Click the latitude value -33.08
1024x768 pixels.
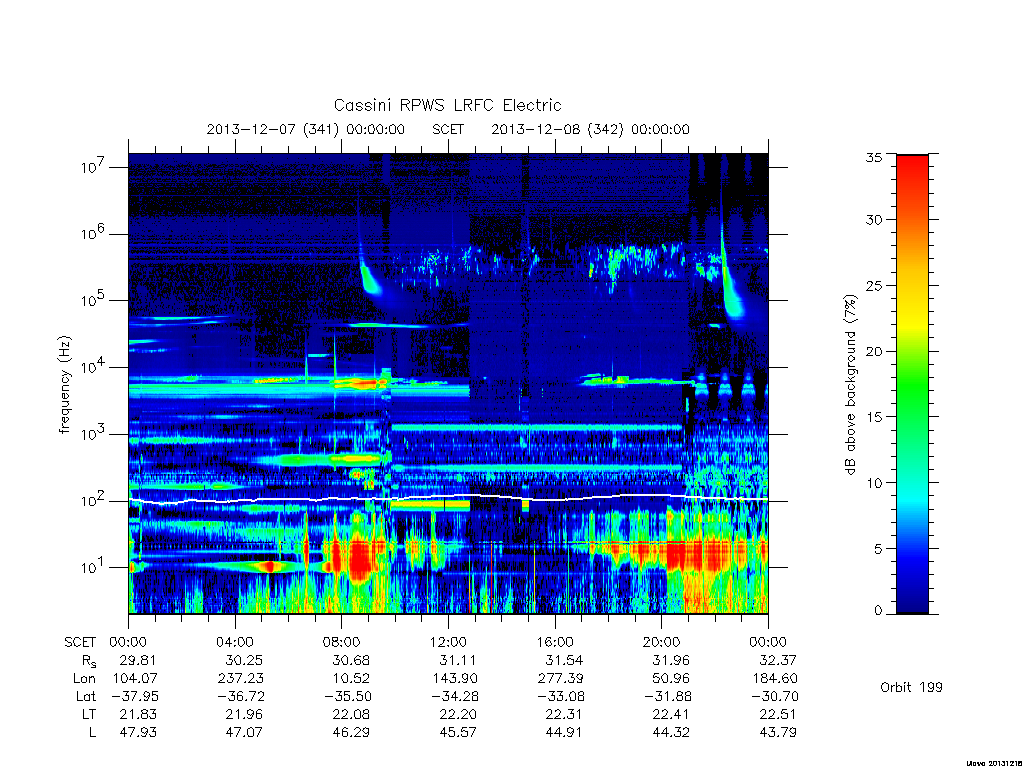coord(561,696)
